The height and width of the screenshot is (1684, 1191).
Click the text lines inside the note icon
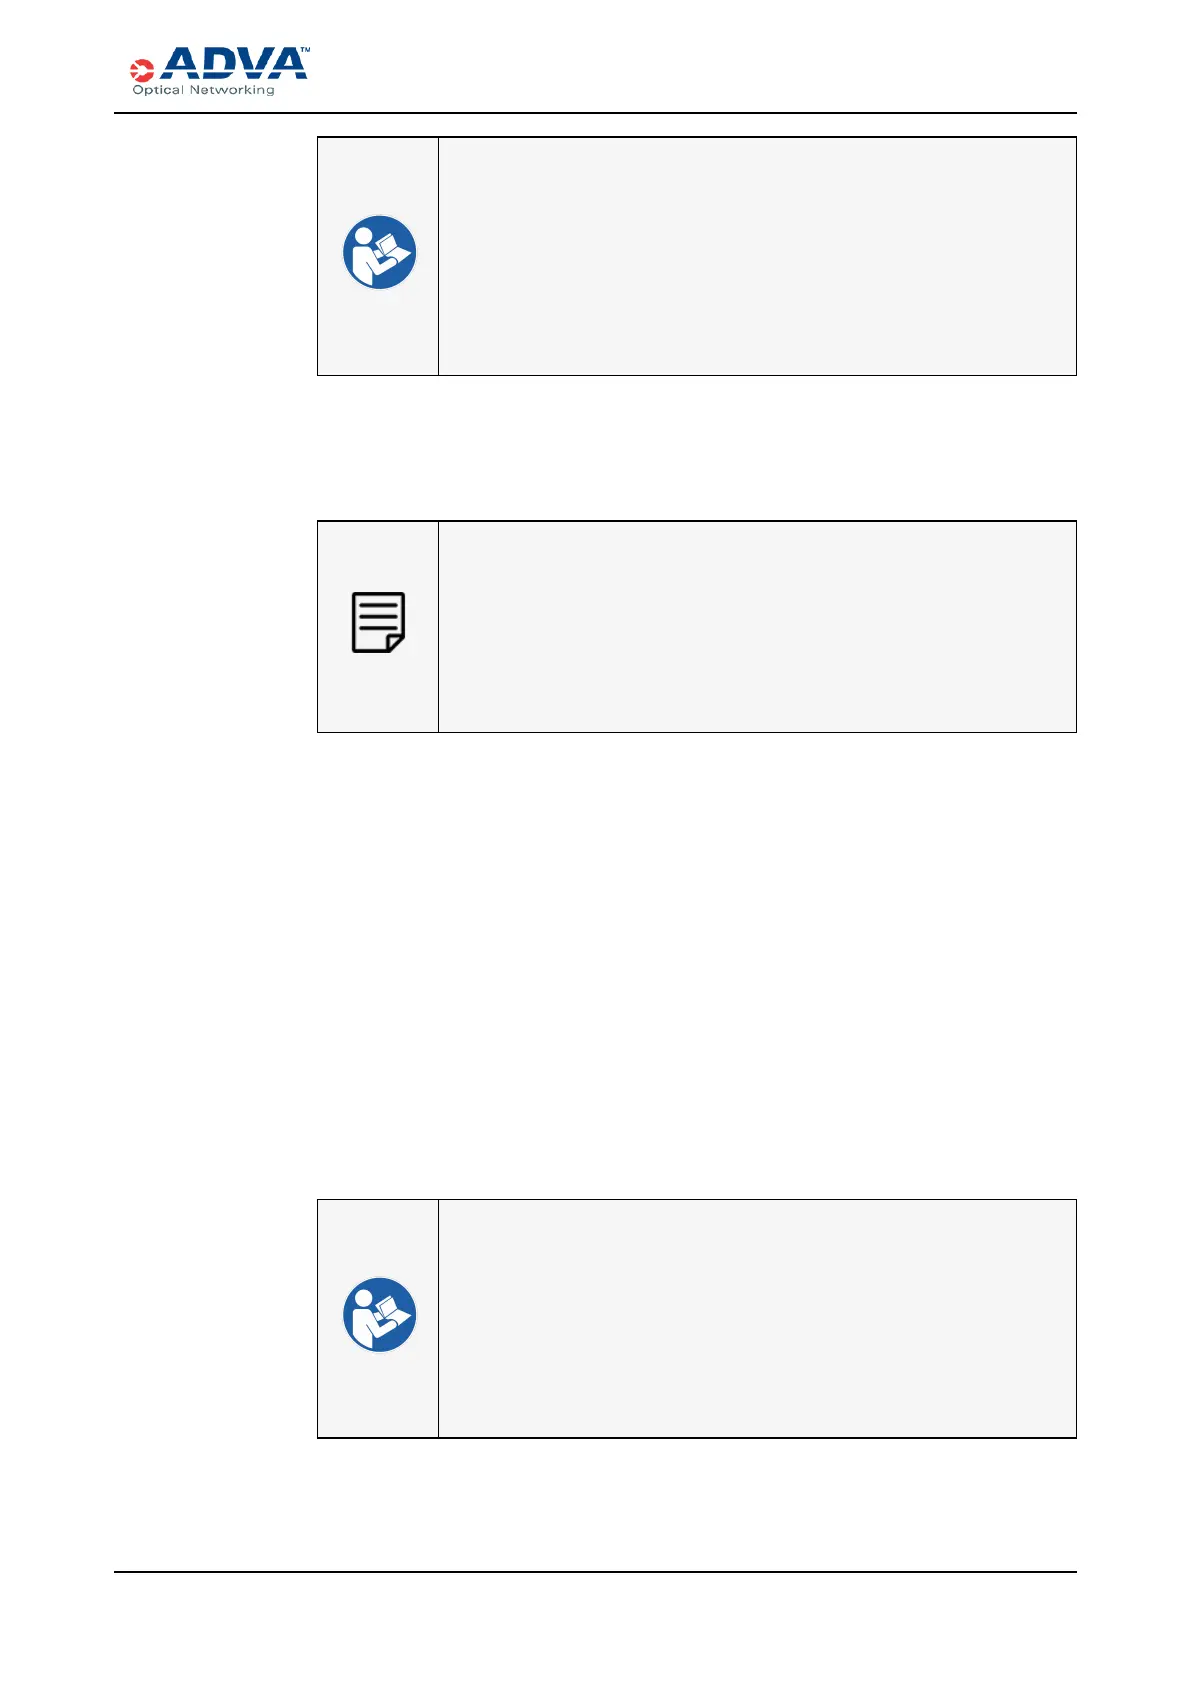click(x=378, y=613)
